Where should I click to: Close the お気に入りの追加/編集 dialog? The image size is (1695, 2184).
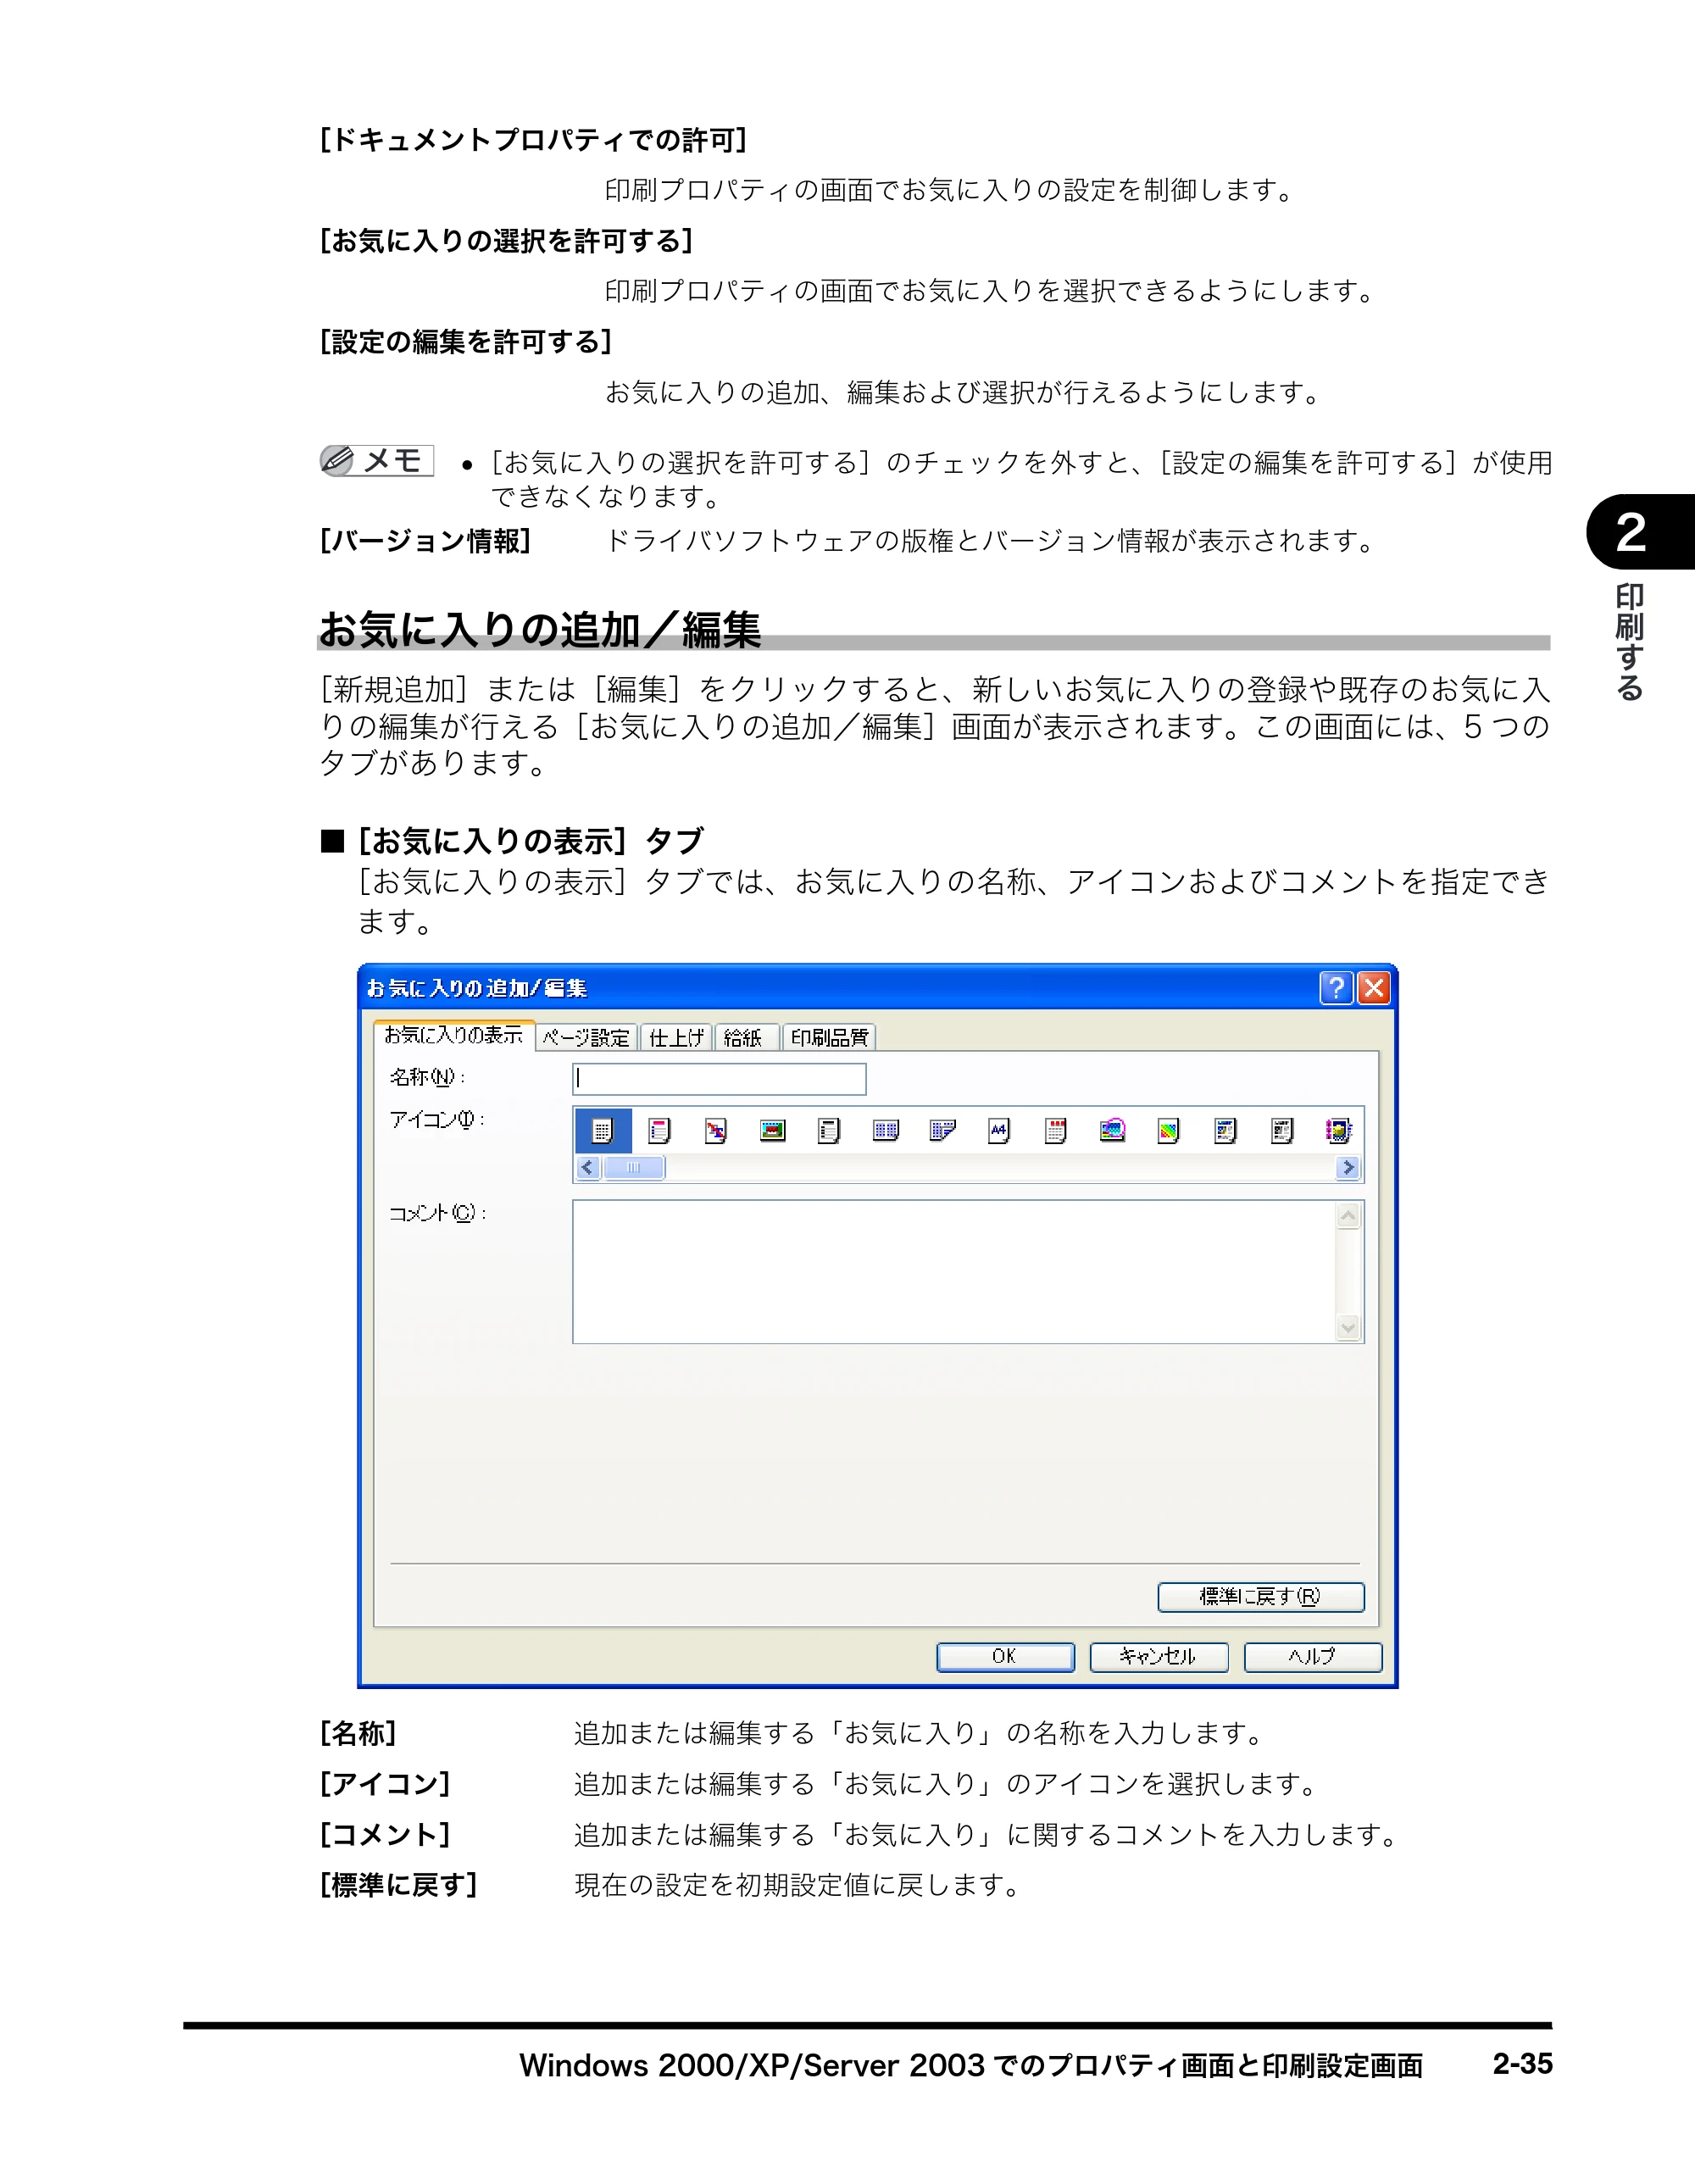tap(1374, 988)
